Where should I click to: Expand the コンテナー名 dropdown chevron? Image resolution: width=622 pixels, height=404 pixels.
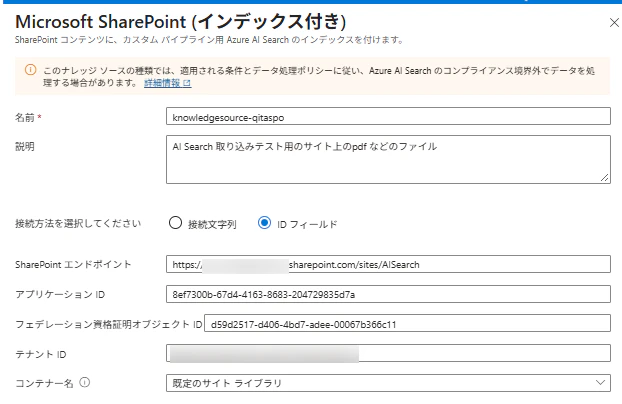tap(600, 383)
